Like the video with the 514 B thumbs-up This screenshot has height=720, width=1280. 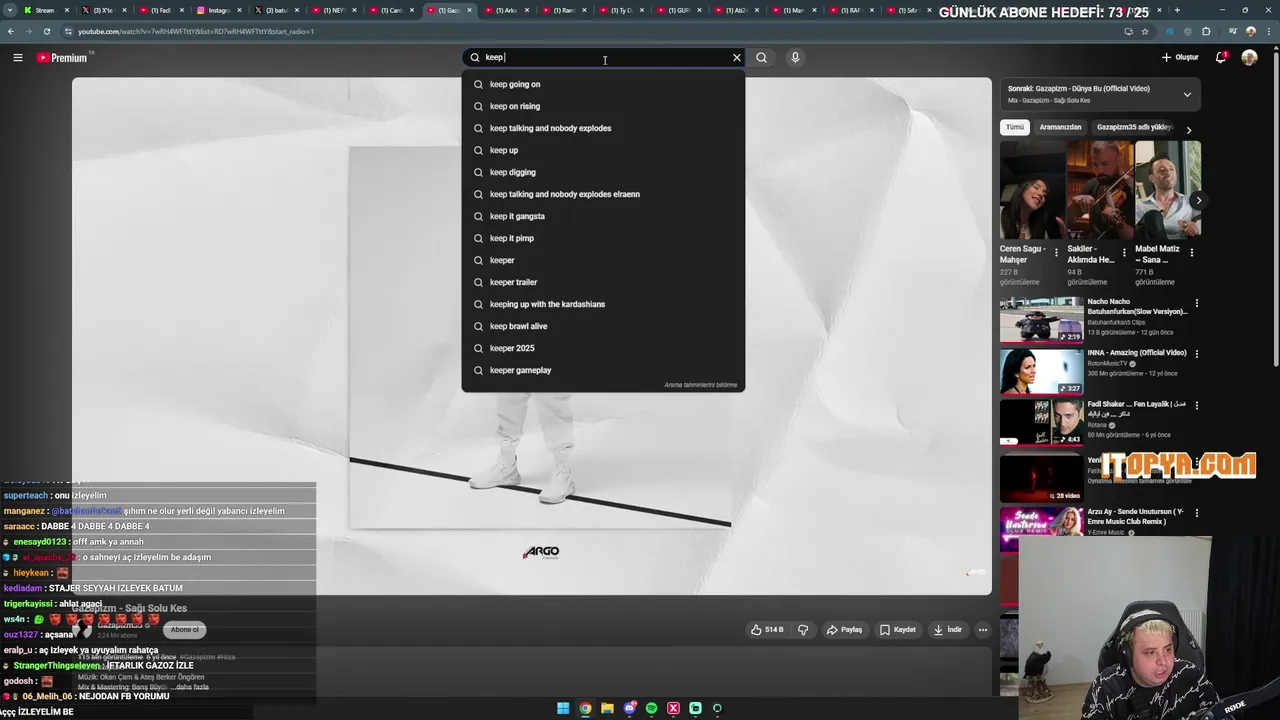pyautogui.click(x=767, y=630)
